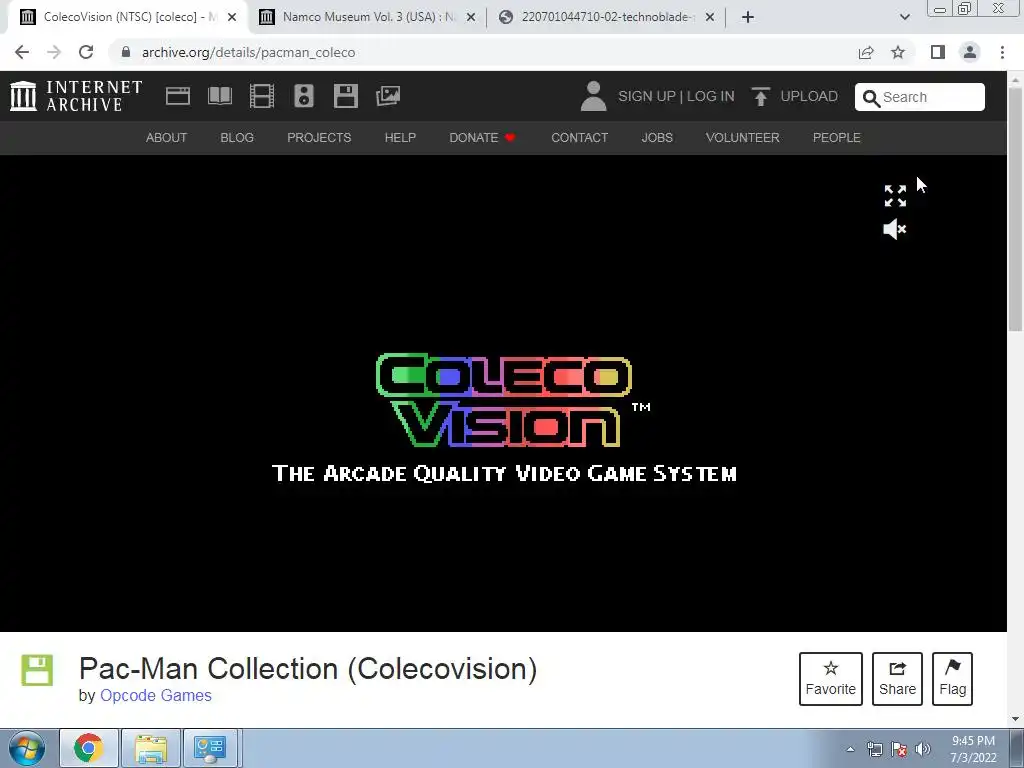Switch to ColecoVision (NTSC) tab
Viewport: 1024px width, 768px height.
click(128, 17)
